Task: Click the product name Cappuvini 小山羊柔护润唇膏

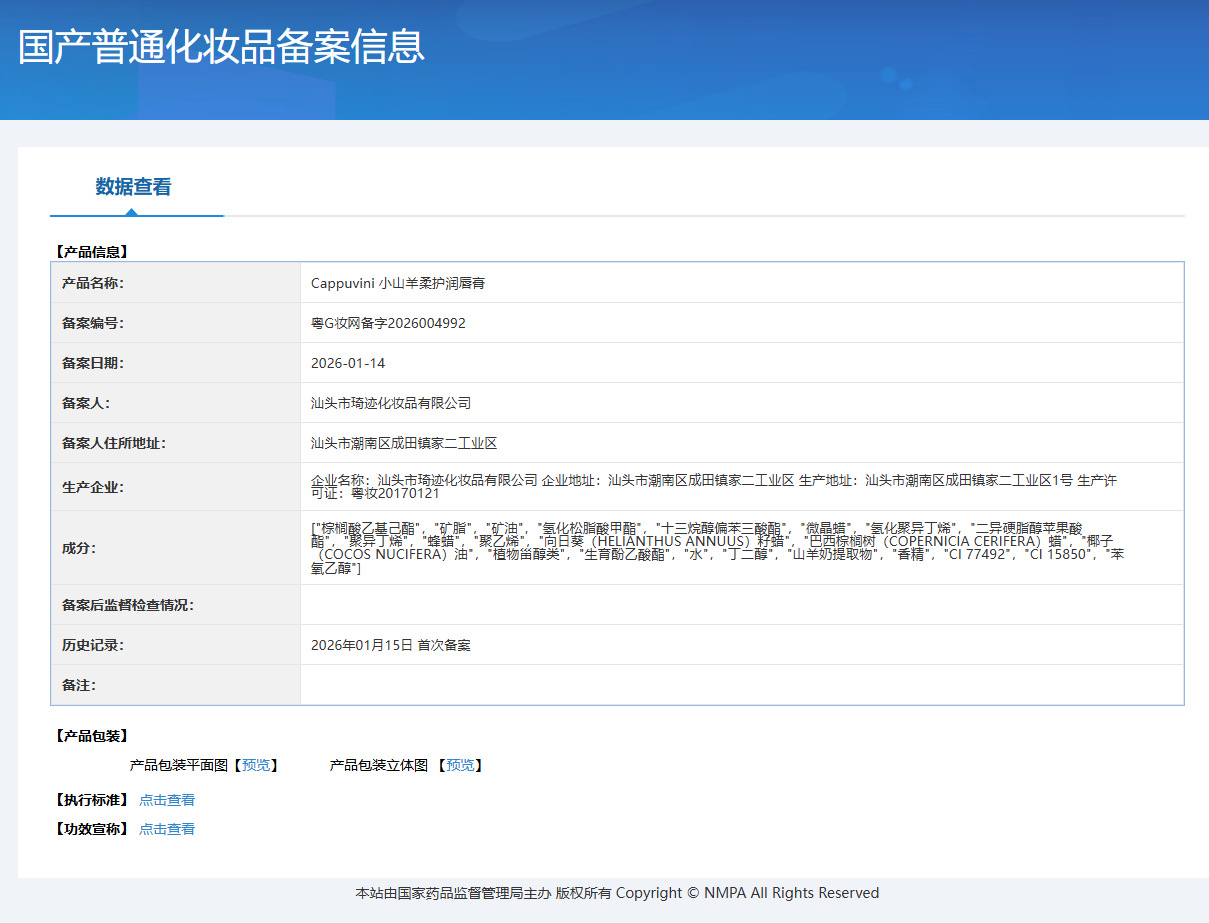Action: pyautogui.click(x=398, y=283)
